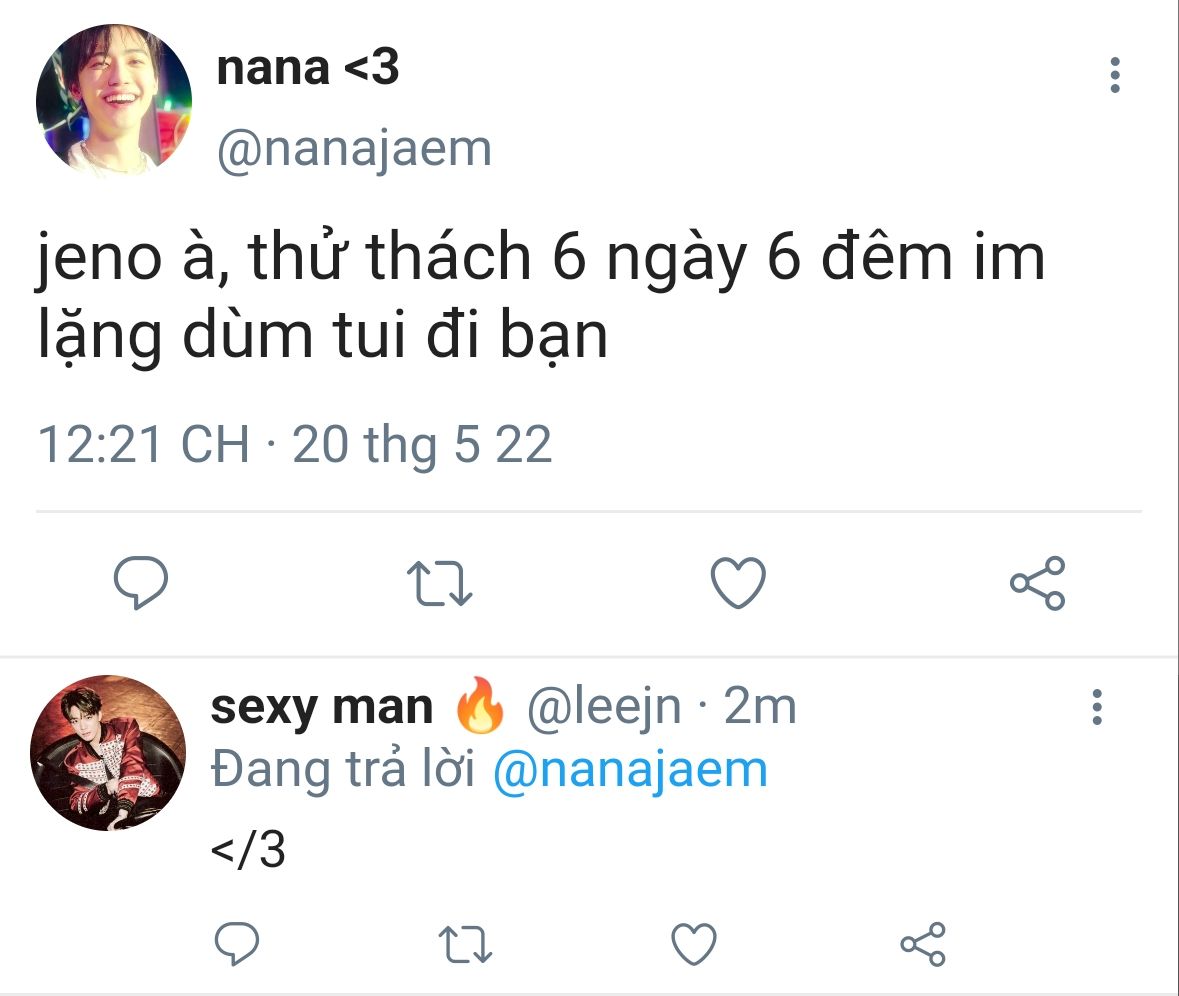Tap the 2m reply timestamp
The width and height of the screenshot is (1179, 996).
(760, 707)
